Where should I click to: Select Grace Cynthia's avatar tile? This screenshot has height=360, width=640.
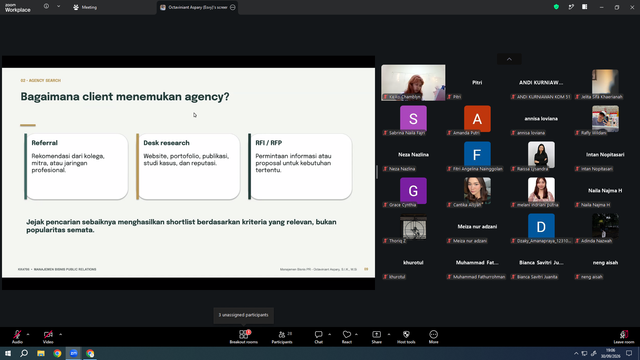(x=413, y=191)
